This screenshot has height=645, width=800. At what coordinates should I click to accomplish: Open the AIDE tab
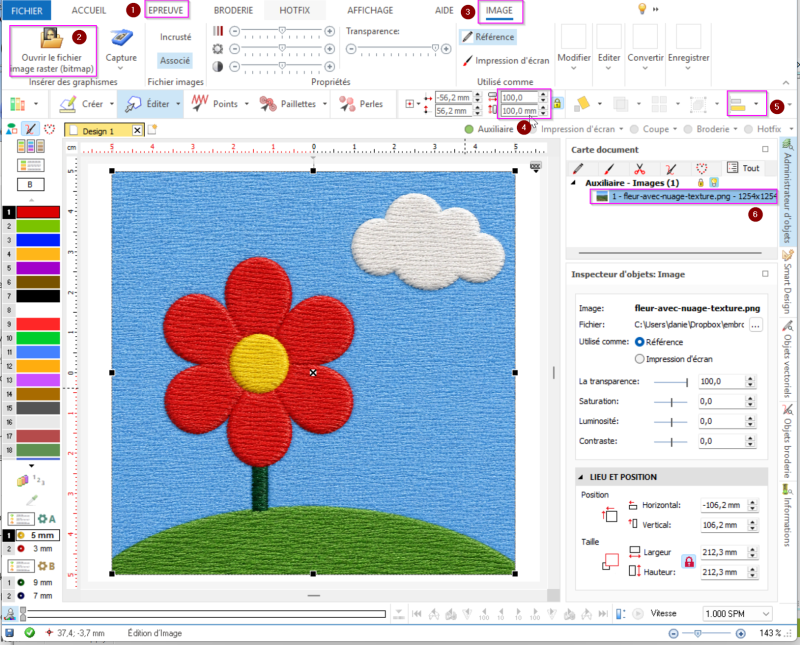click(444, 10)
